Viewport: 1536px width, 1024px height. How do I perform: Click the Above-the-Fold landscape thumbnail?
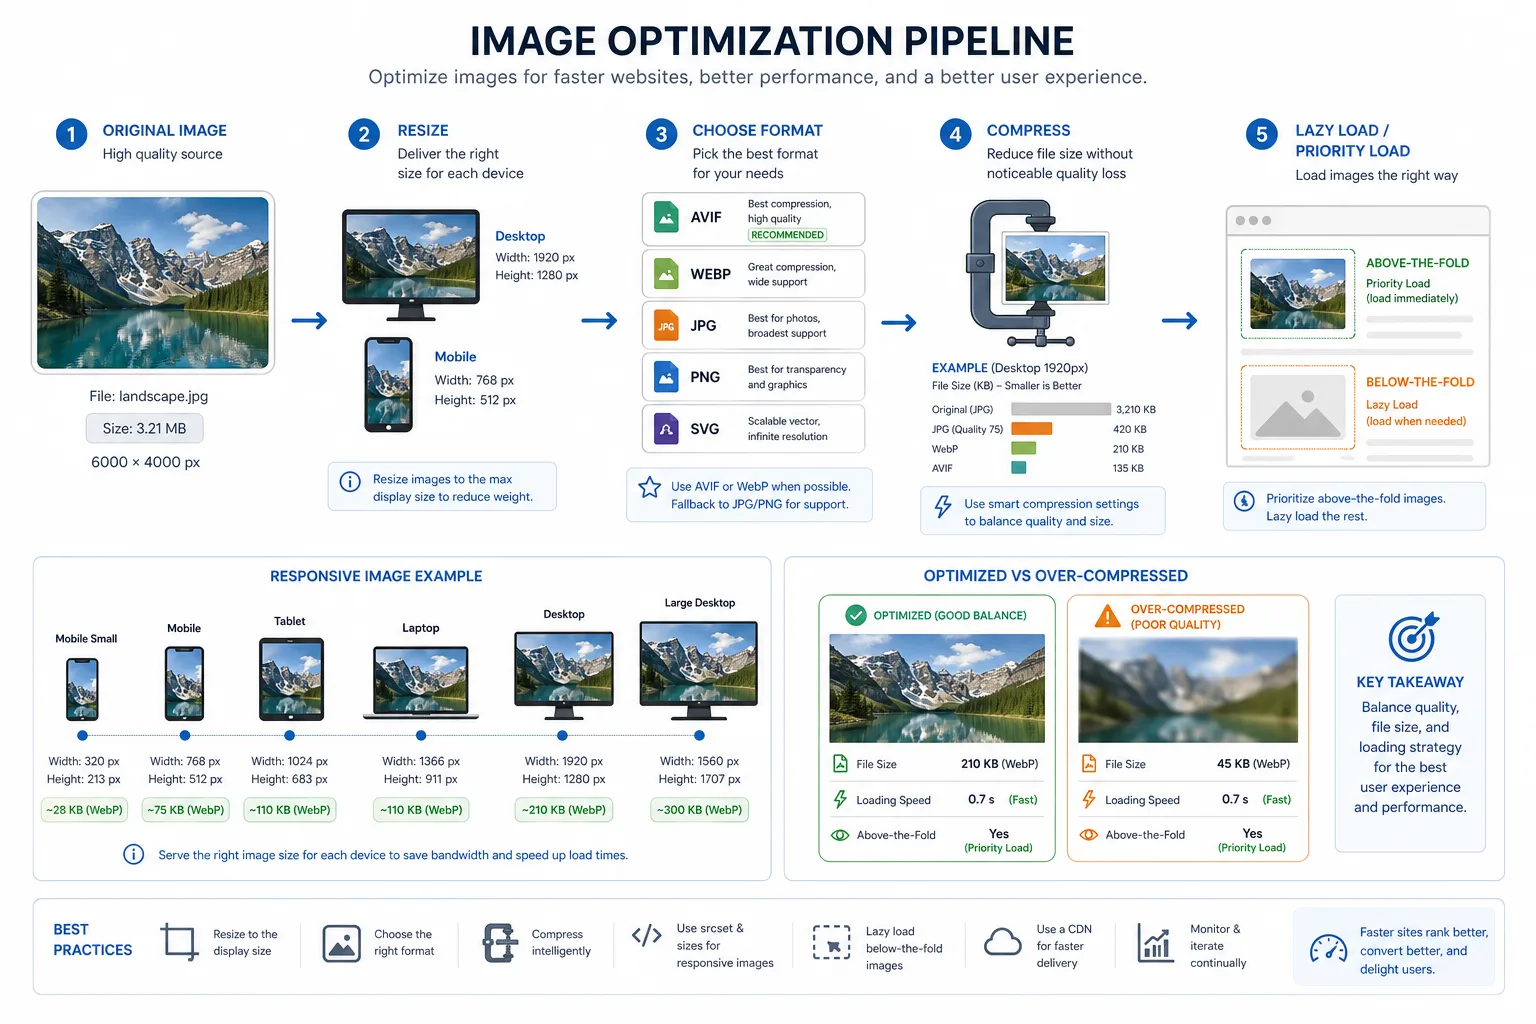[x=1298, y=294]
